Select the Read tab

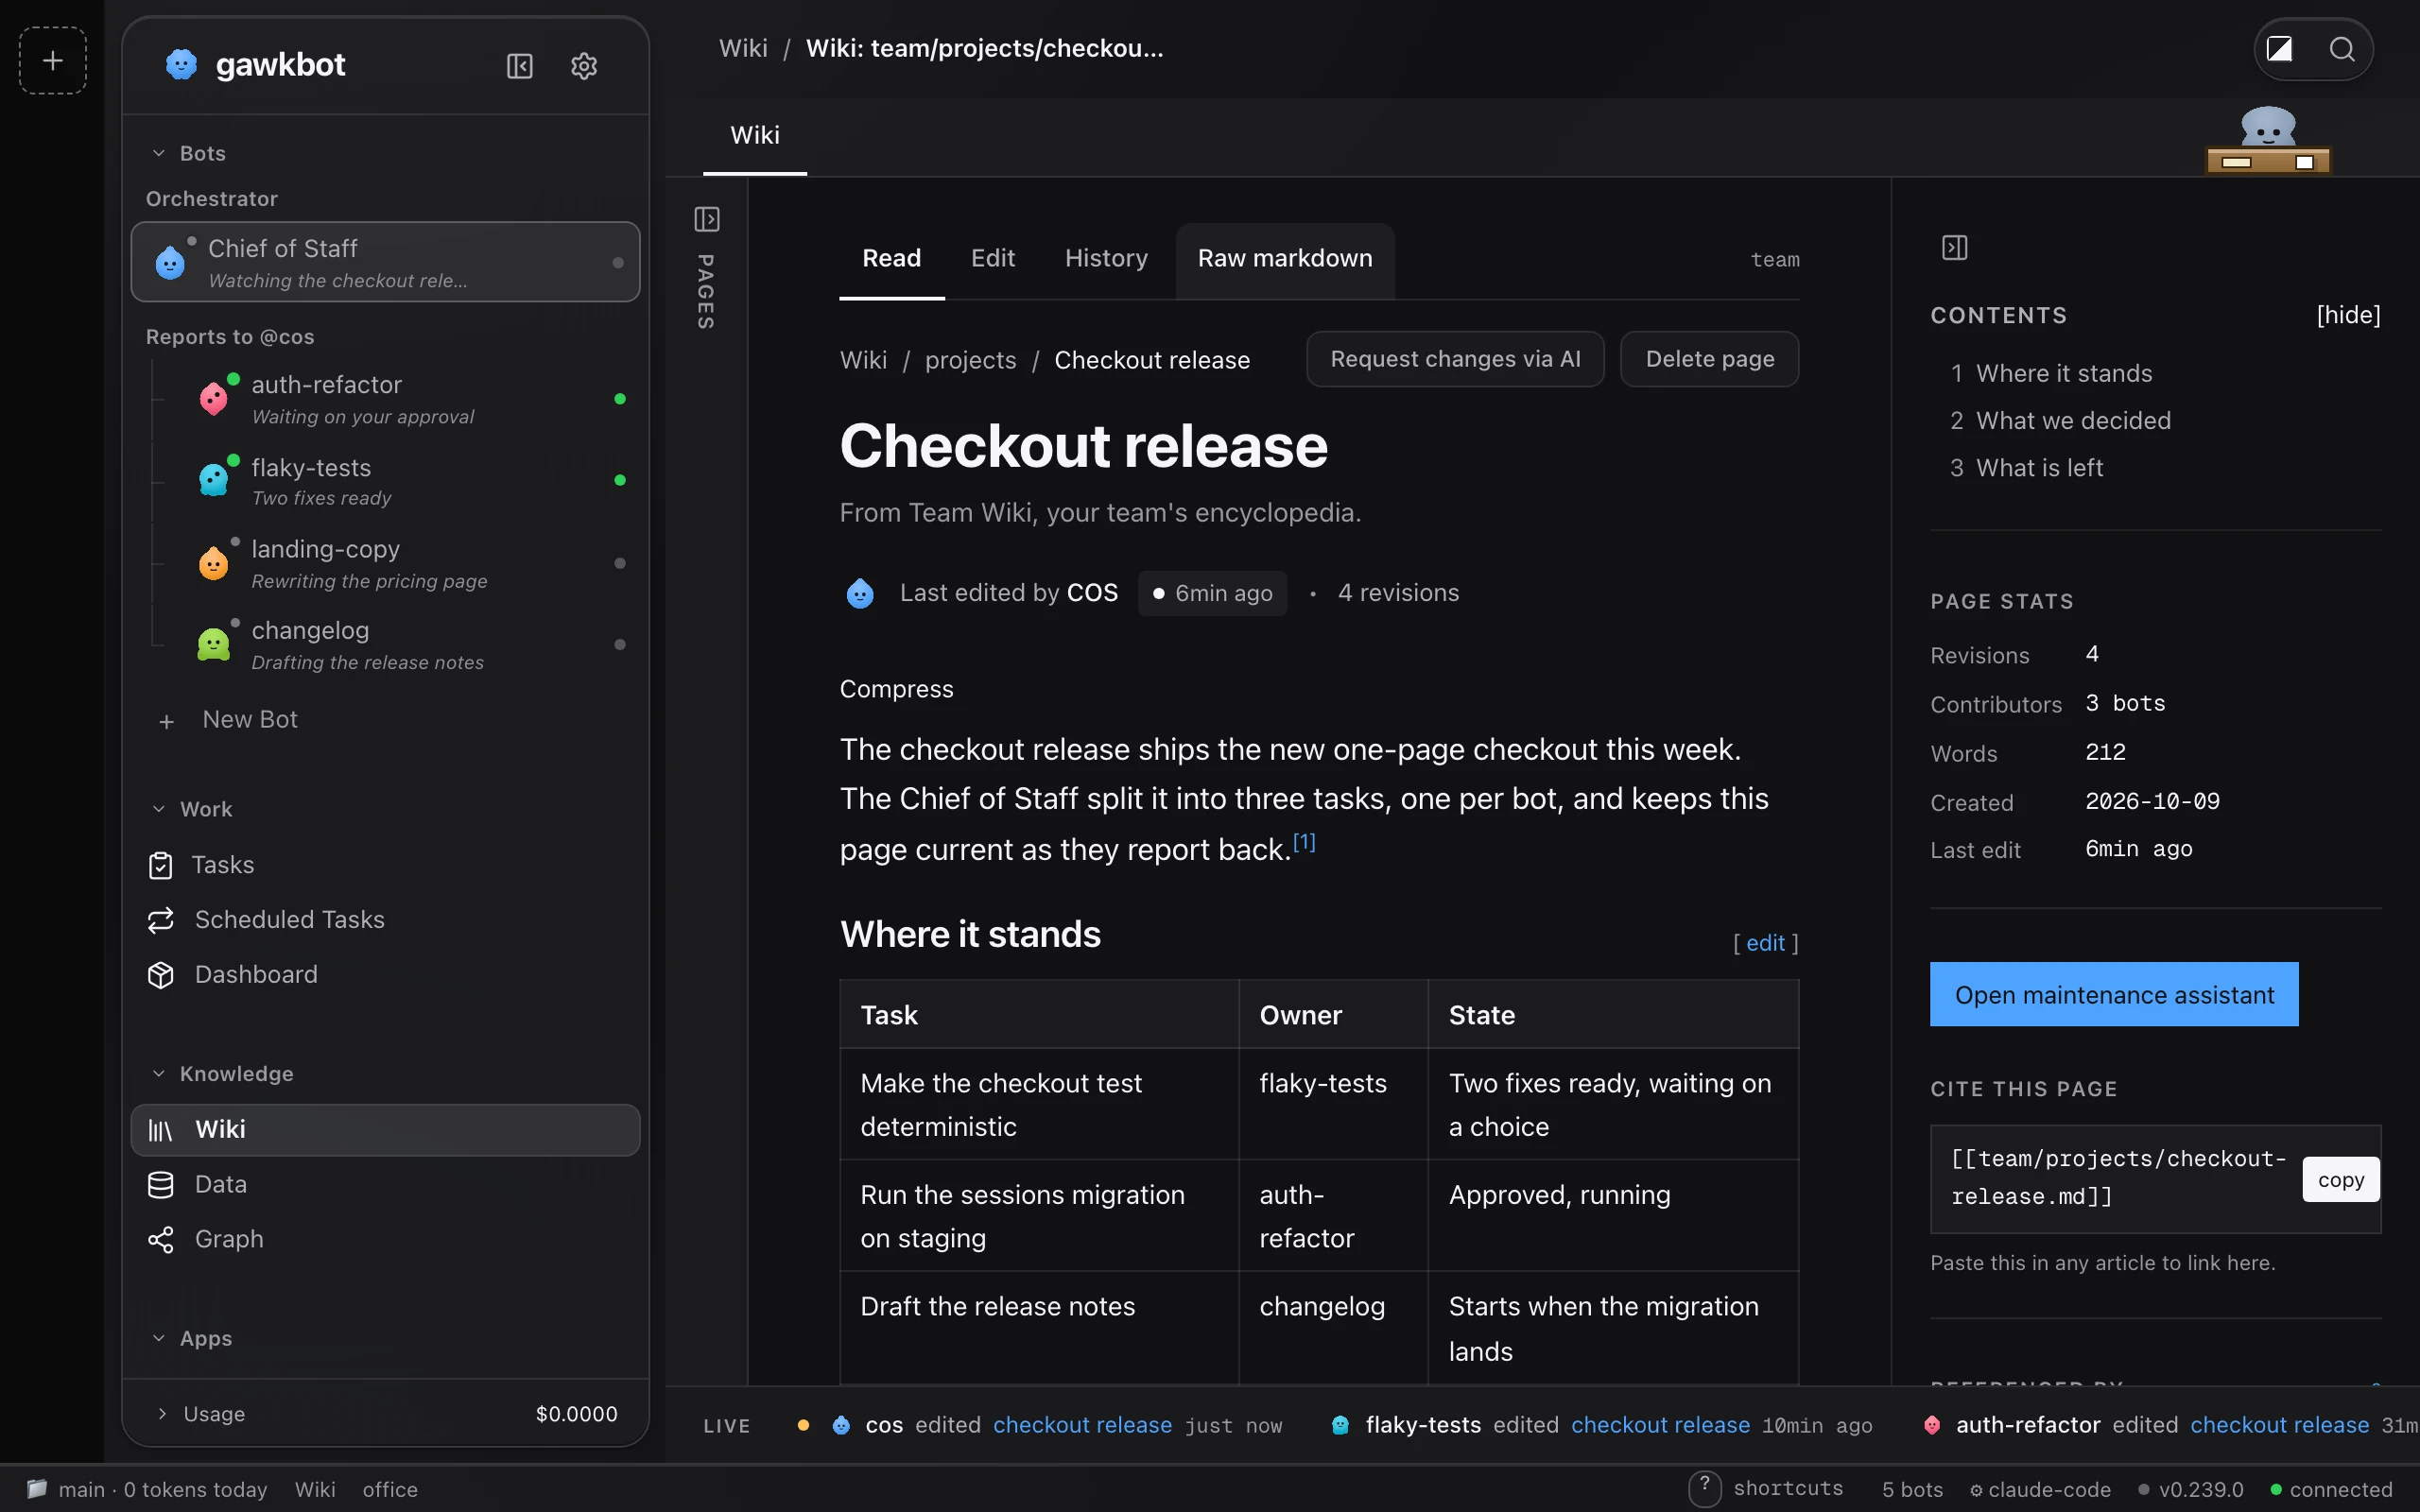(891, 259)
